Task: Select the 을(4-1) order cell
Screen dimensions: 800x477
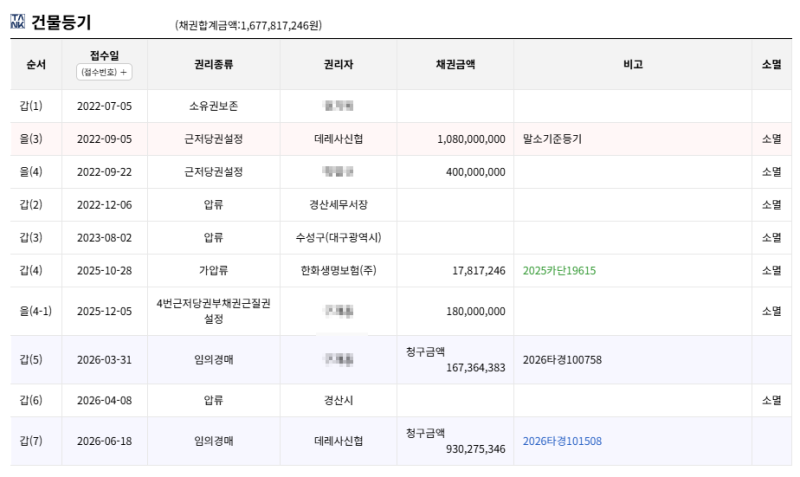Action: click(36, 311)
